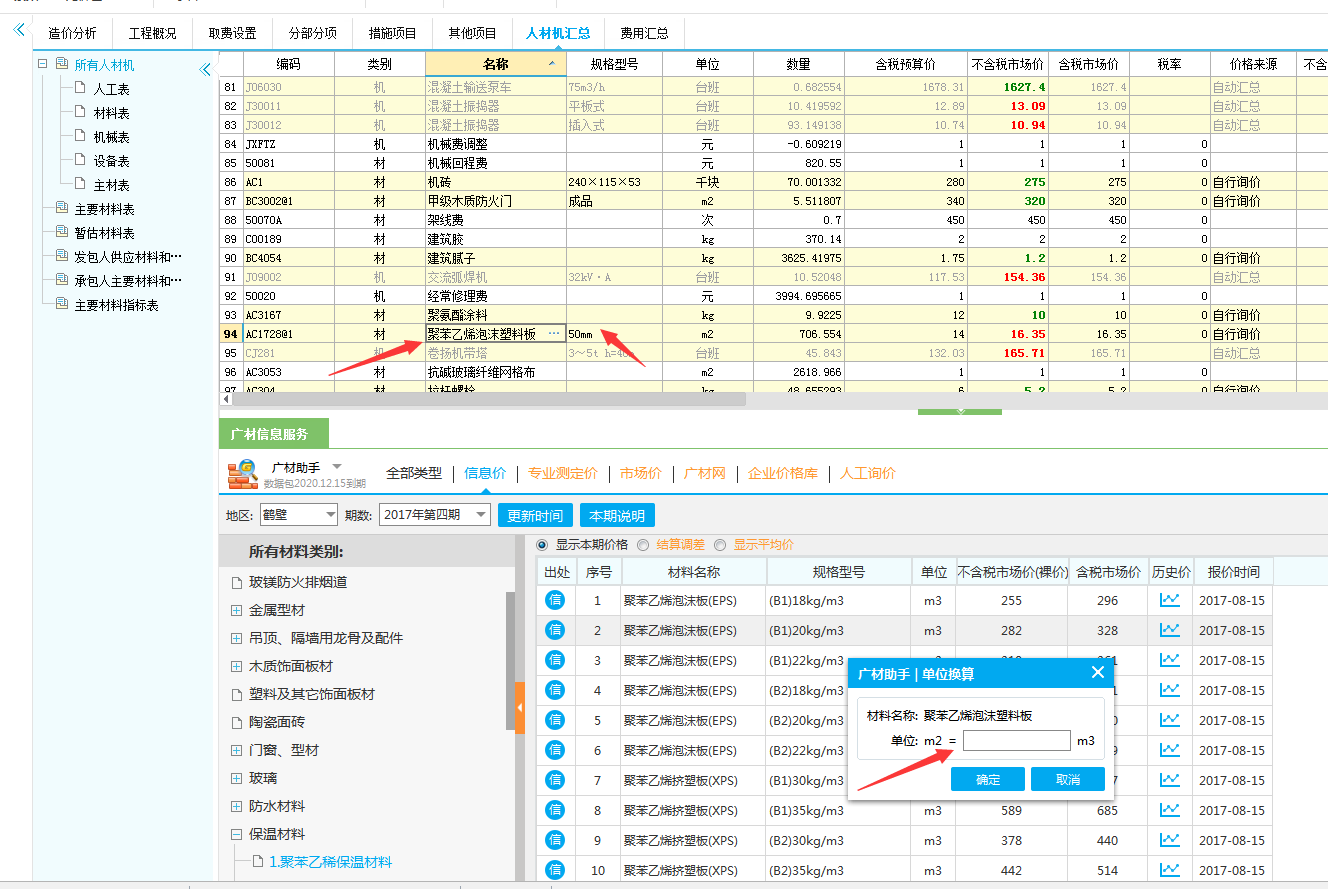Switch to the 分部分项 tab

pyautogui.click(x=312, y=33)
